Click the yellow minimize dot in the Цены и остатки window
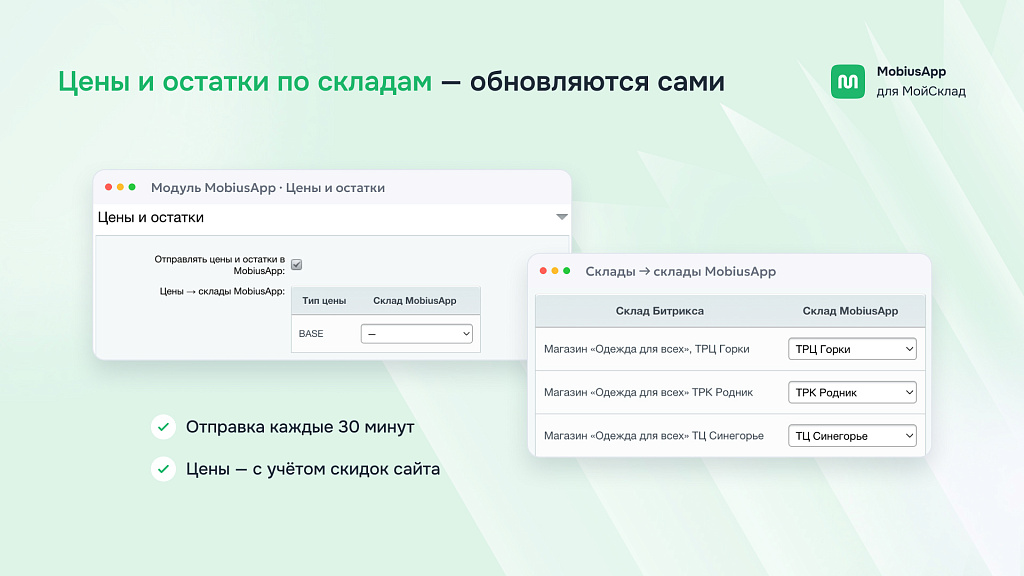1024x576 pixels. pyautogui.click(x=120, y=187)
